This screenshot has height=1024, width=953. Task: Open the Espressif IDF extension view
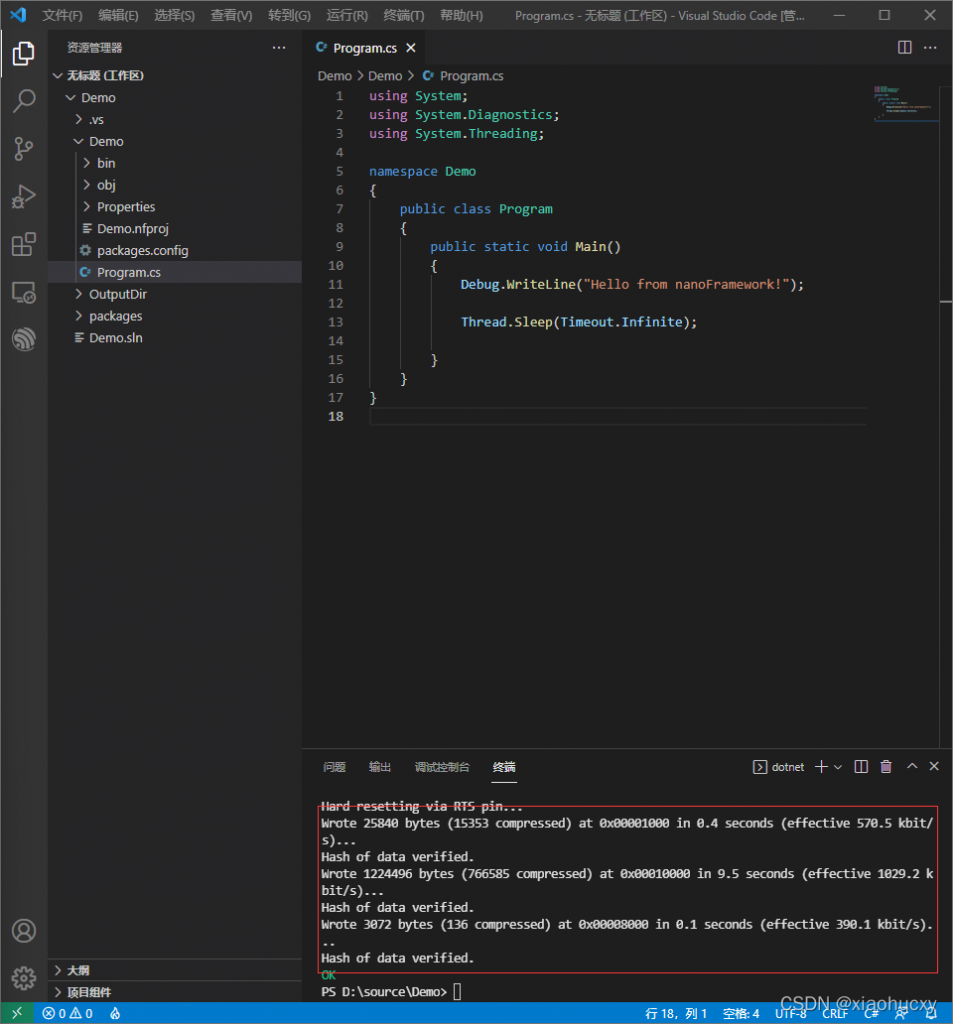[24, 339]
